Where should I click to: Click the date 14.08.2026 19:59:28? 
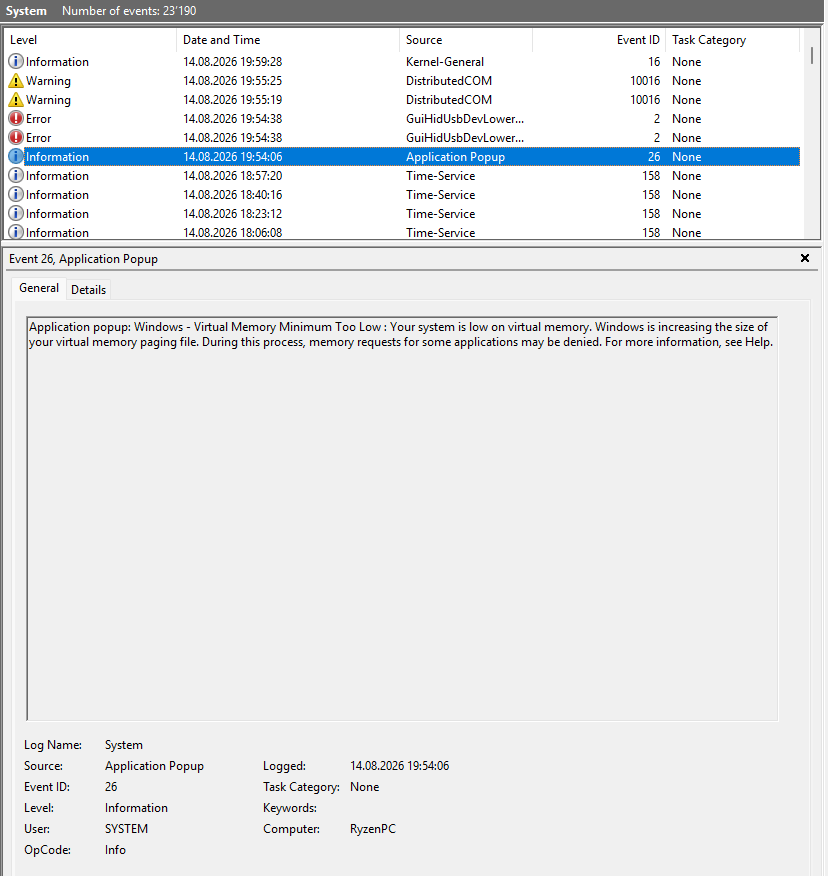click(x=232, y=62)
